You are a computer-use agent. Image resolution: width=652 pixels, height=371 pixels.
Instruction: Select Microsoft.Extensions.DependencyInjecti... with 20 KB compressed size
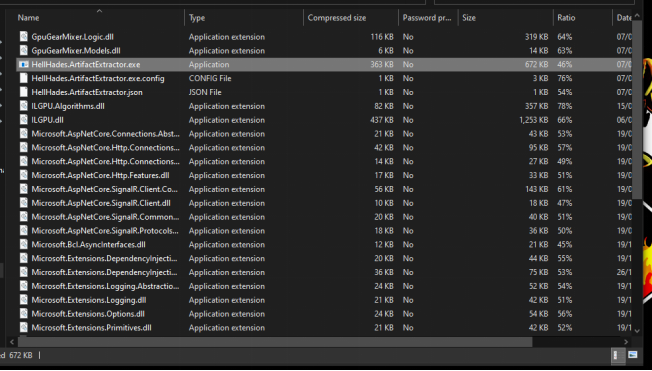(x=104, y=258)
